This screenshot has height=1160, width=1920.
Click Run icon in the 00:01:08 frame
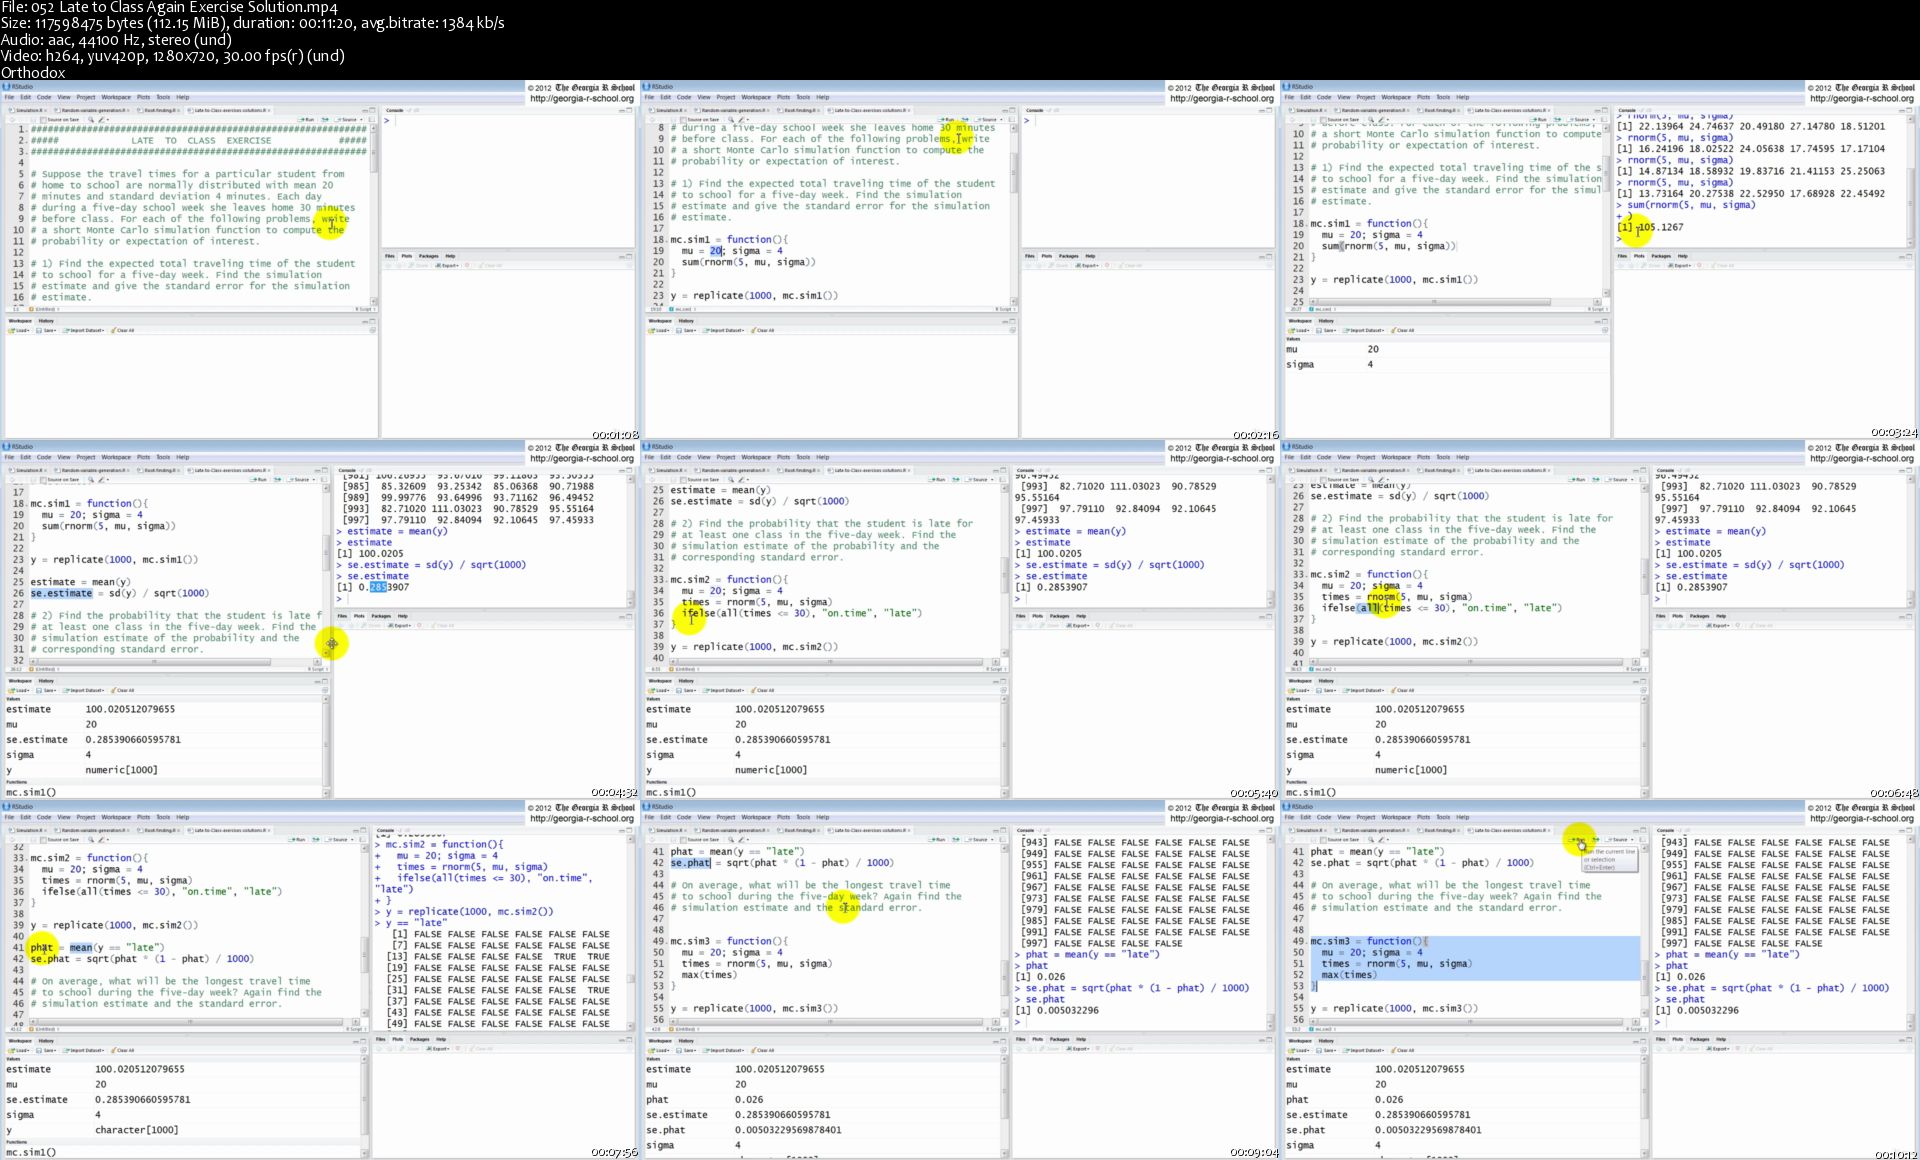tap(302, 119)
